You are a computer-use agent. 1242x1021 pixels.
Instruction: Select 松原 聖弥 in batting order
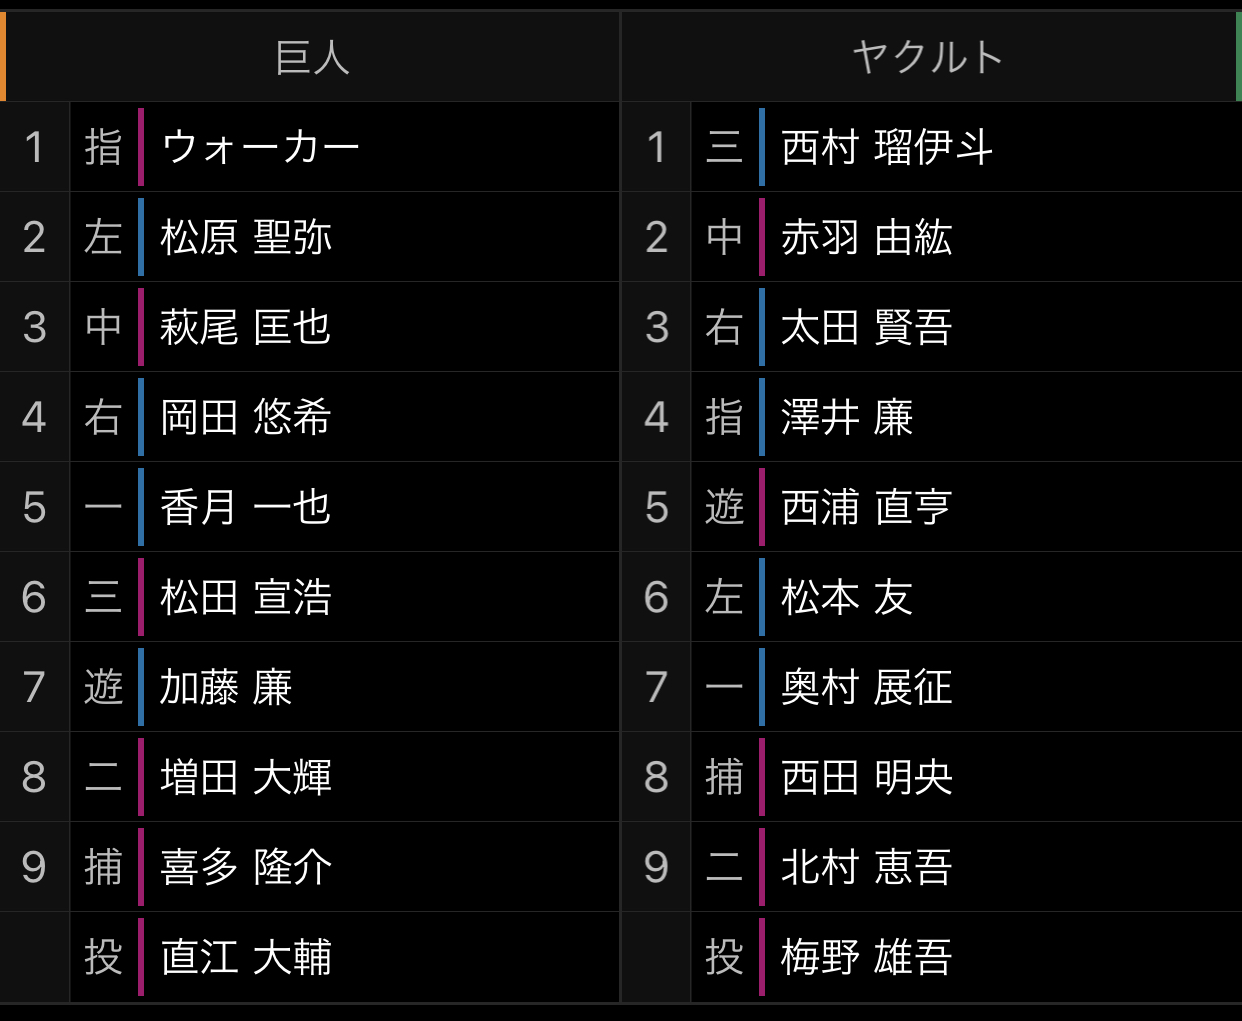310,237
